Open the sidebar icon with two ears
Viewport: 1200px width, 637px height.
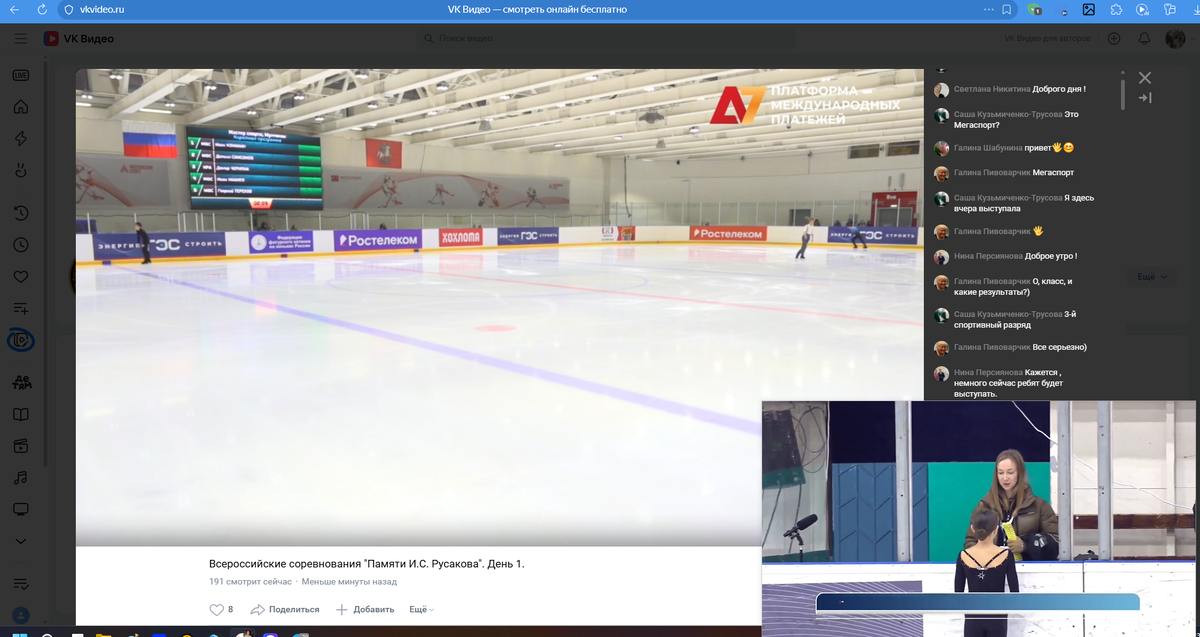[20, 171]
